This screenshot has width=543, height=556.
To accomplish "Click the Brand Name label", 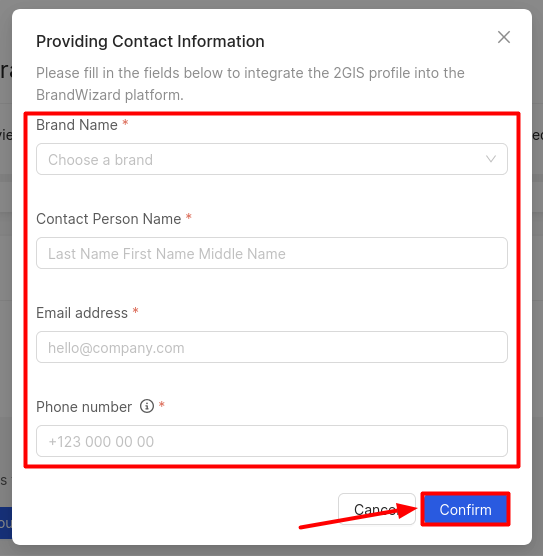I will pyautogui.click(x=77, y=125).
